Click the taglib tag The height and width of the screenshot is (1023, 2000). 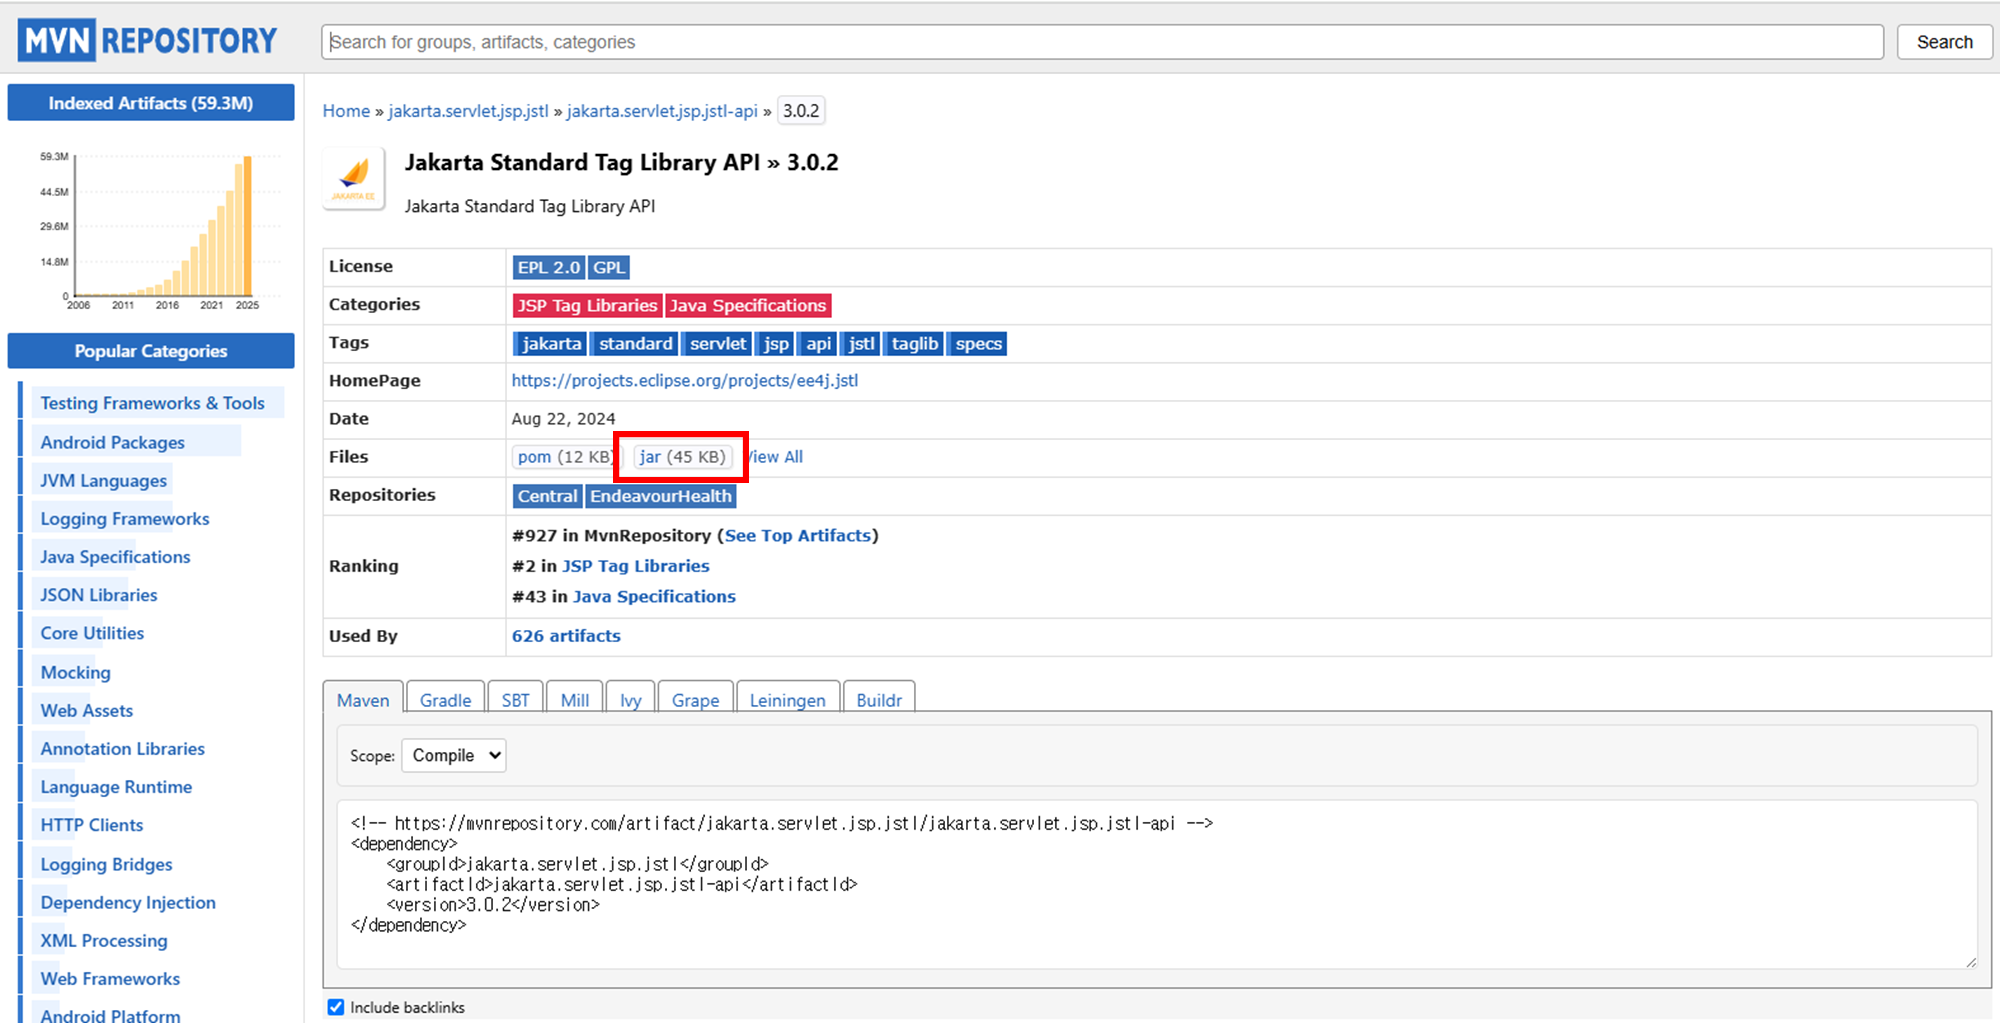coord(915,343)
